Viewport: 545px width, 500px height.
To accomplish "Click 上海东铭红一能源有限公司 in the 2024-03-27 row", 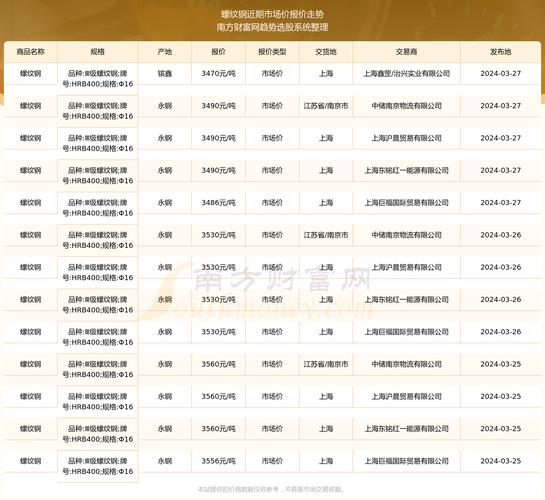I will [x=406, y=170].
